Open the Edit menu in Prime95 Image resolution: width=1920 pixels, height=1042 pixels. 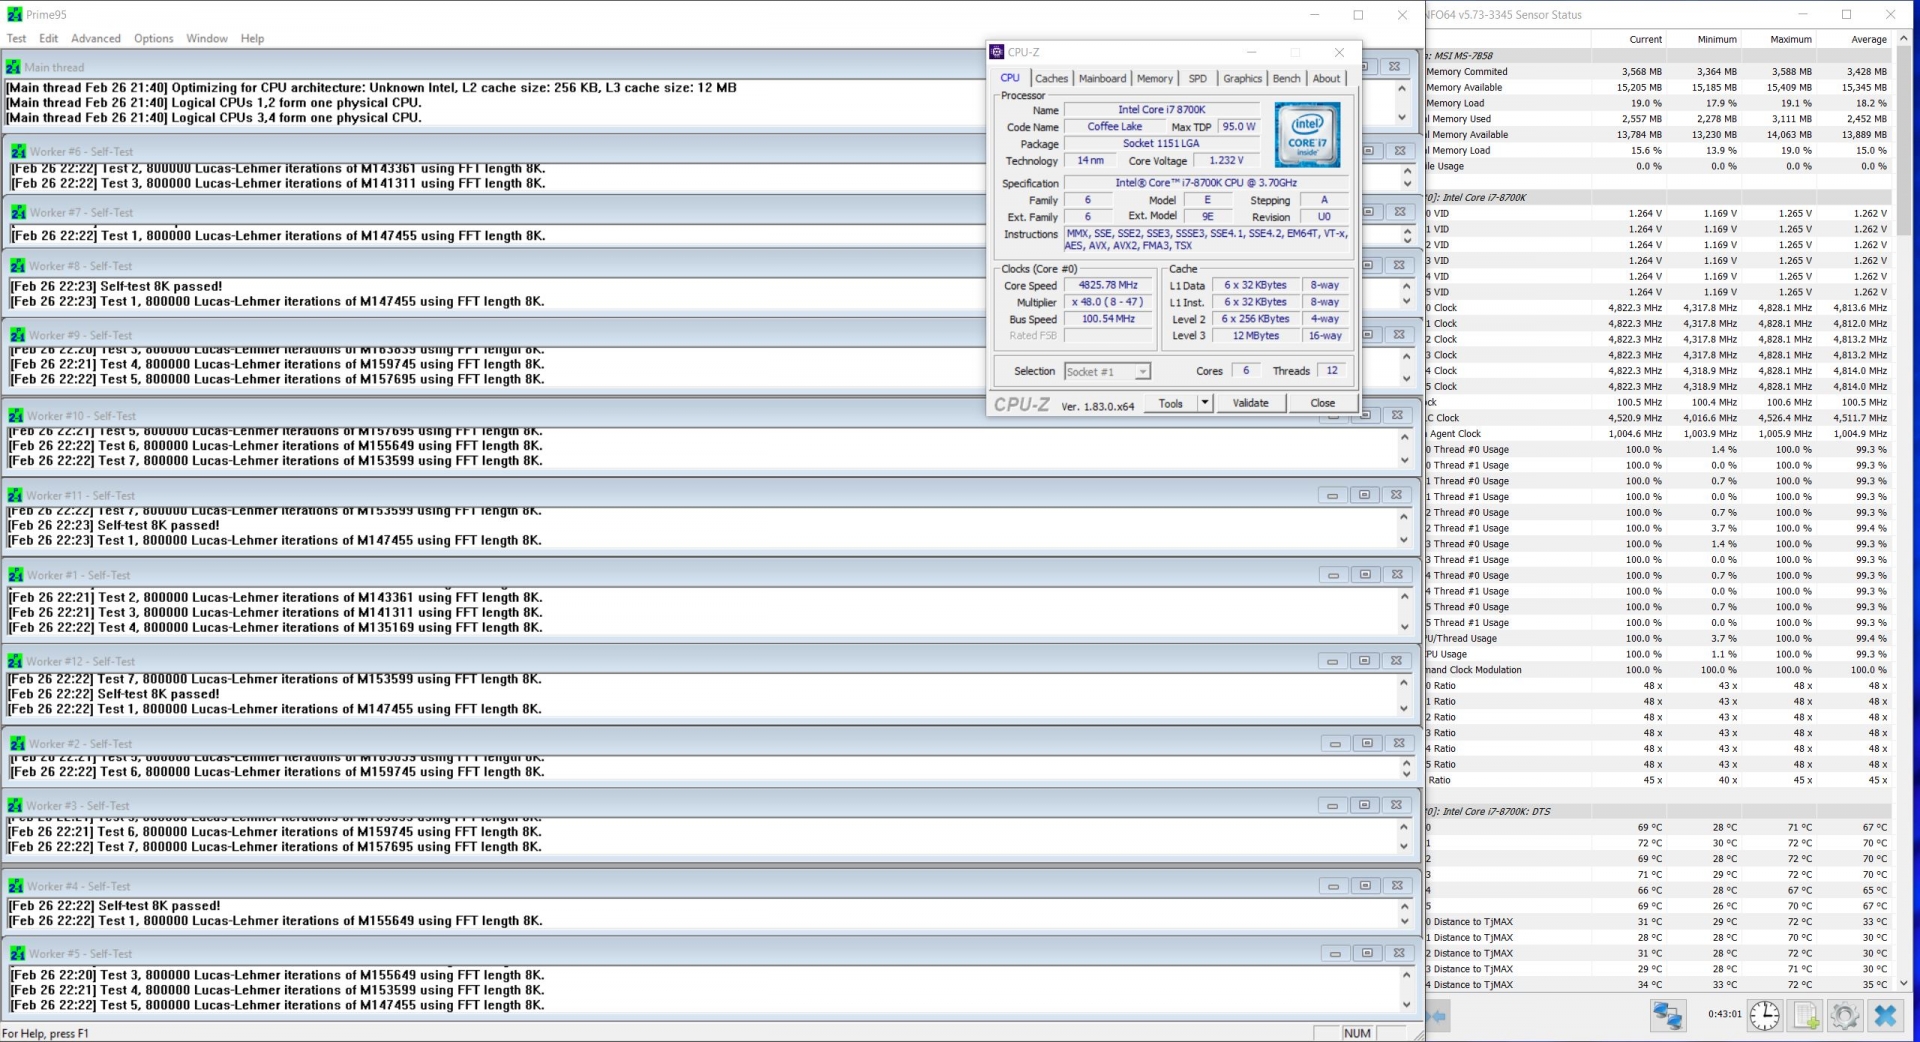pyautogui.click(x=49, y=38)
